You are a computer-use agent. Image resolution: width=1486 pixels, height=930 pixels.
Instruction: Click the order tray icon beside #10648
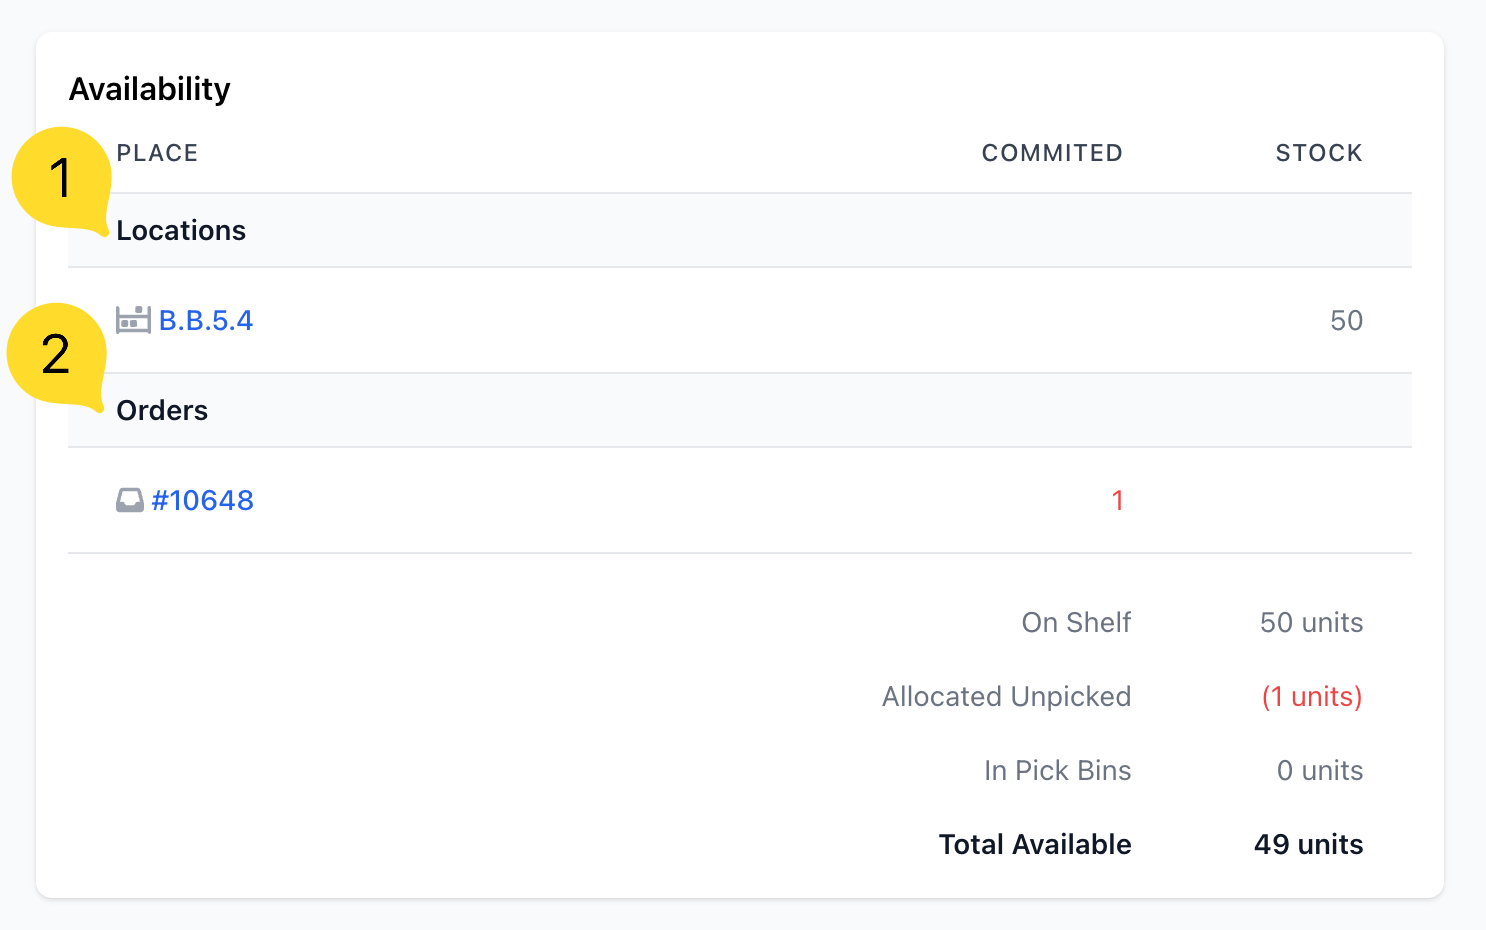click(x=130, y=500)
